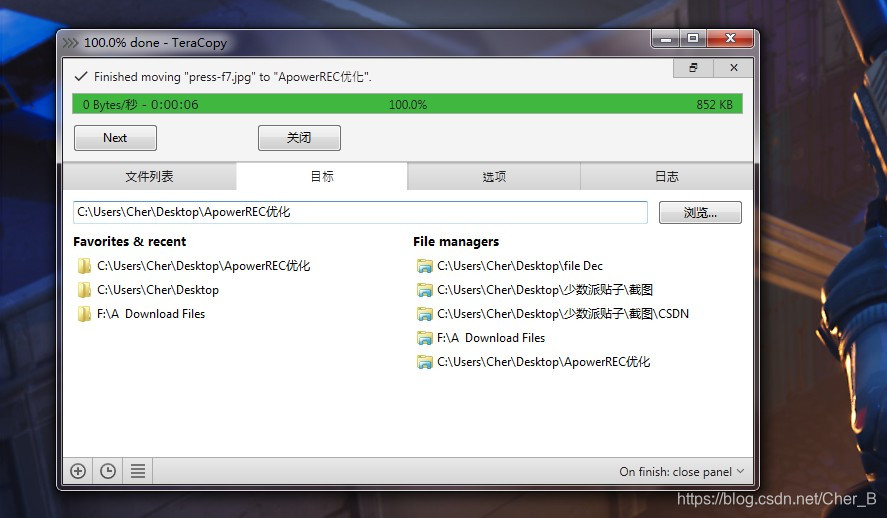
Task: Switch to the 日志 tab
Action: coord(666,176)
